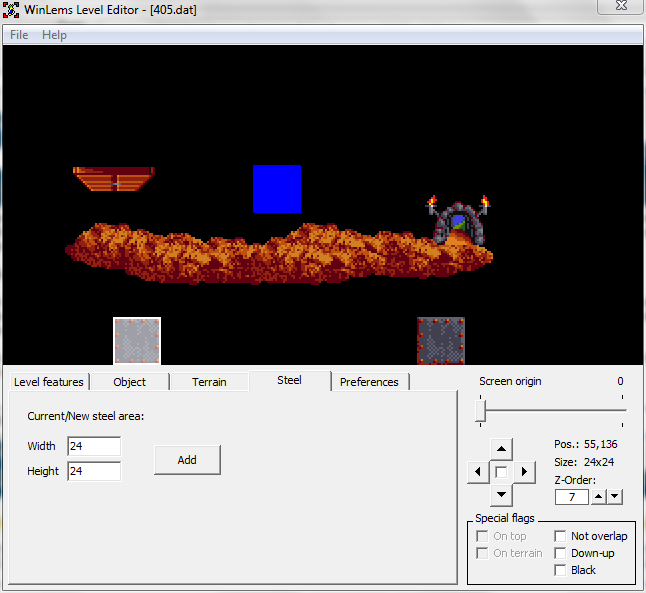Move selection left with arrow button
Image resolution: width=646 pixels, height=593 pixels.
click(478, 472)
